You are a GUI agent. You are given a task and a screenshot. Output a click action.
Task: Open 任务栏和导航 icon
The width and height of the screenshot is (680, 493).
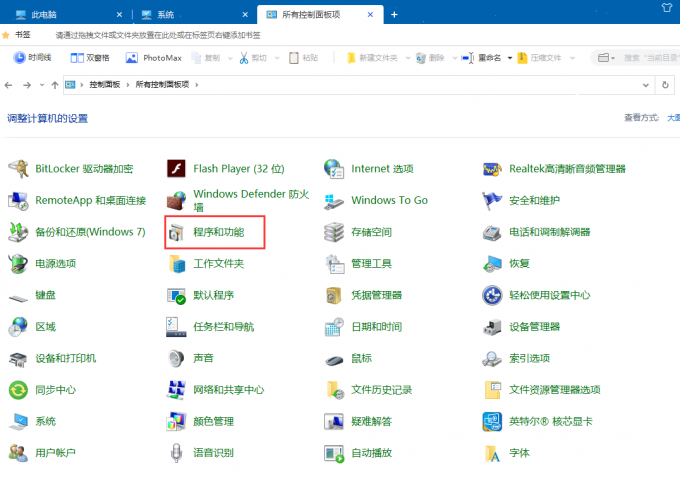pos(176,327)
